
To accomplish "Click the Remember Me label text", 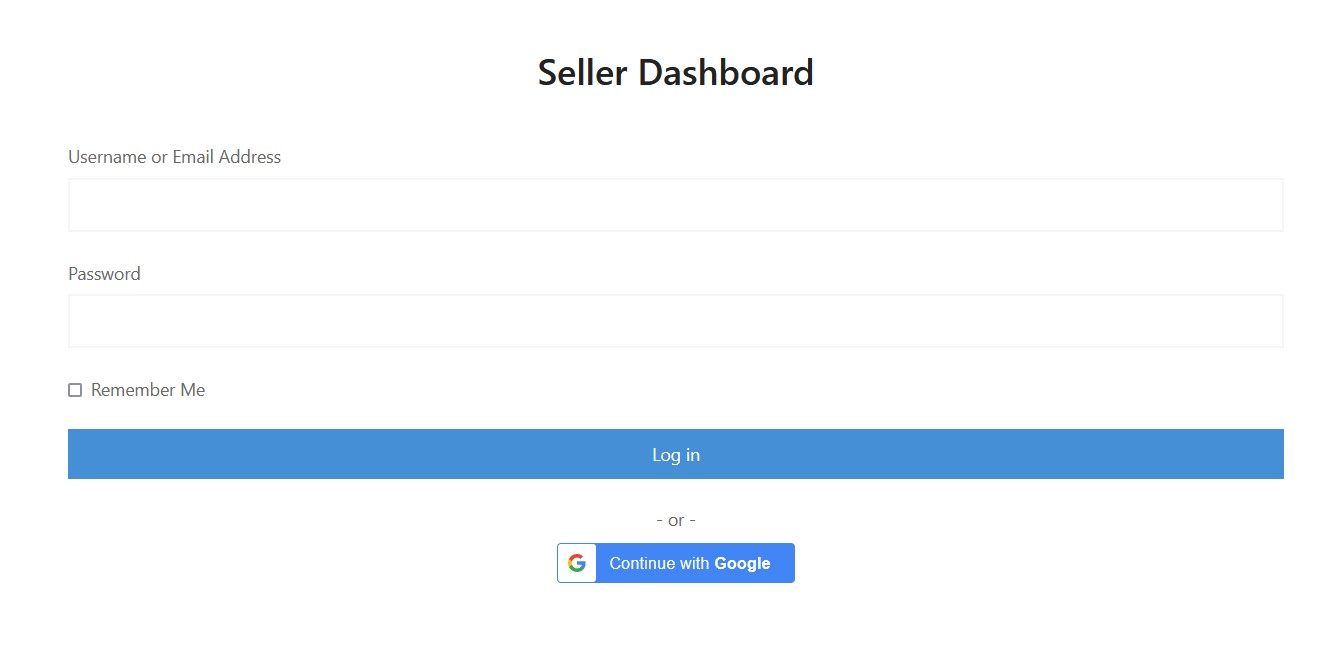I will (148, 390).
